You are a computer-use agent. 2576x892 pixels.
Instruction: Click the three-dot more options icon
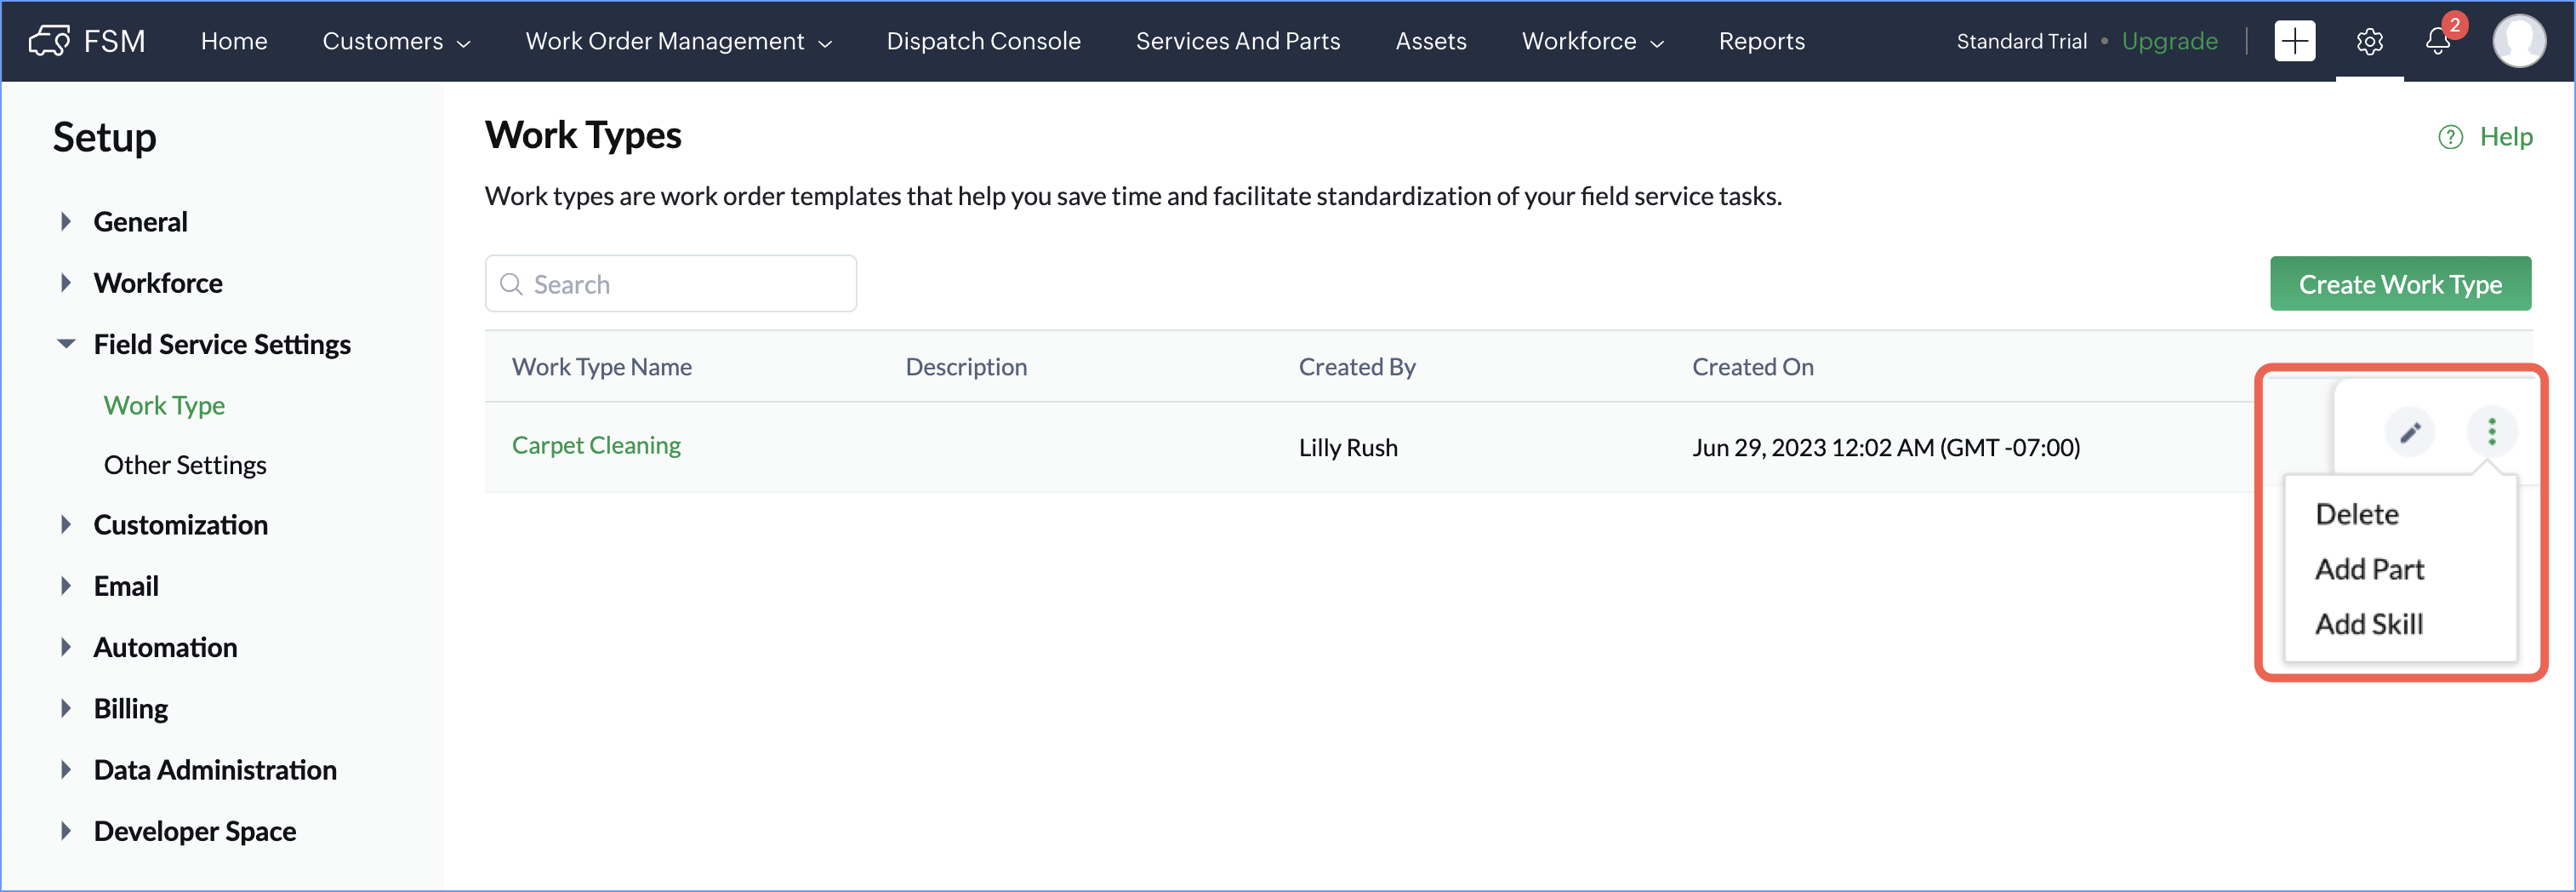[2491, 432]
